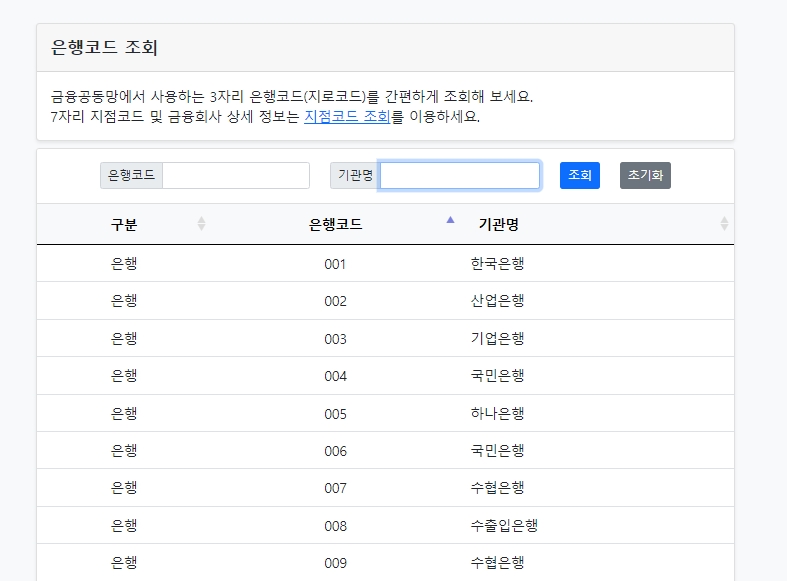787x581 pixels.
Task: Select code cell 002
Action: (335, 301)
